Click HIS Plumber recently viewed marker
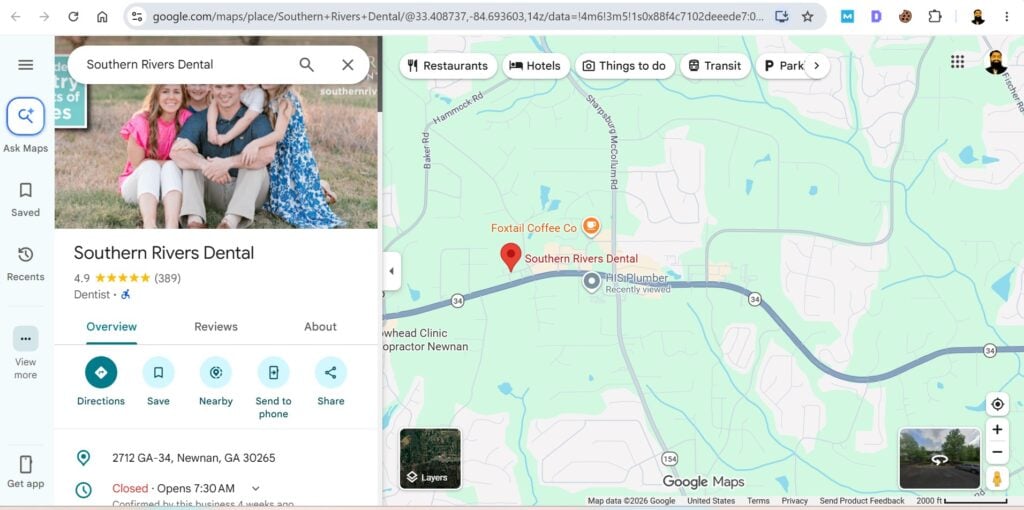The height and width of the screenshot is (510, 1024). tap(592, 282)
